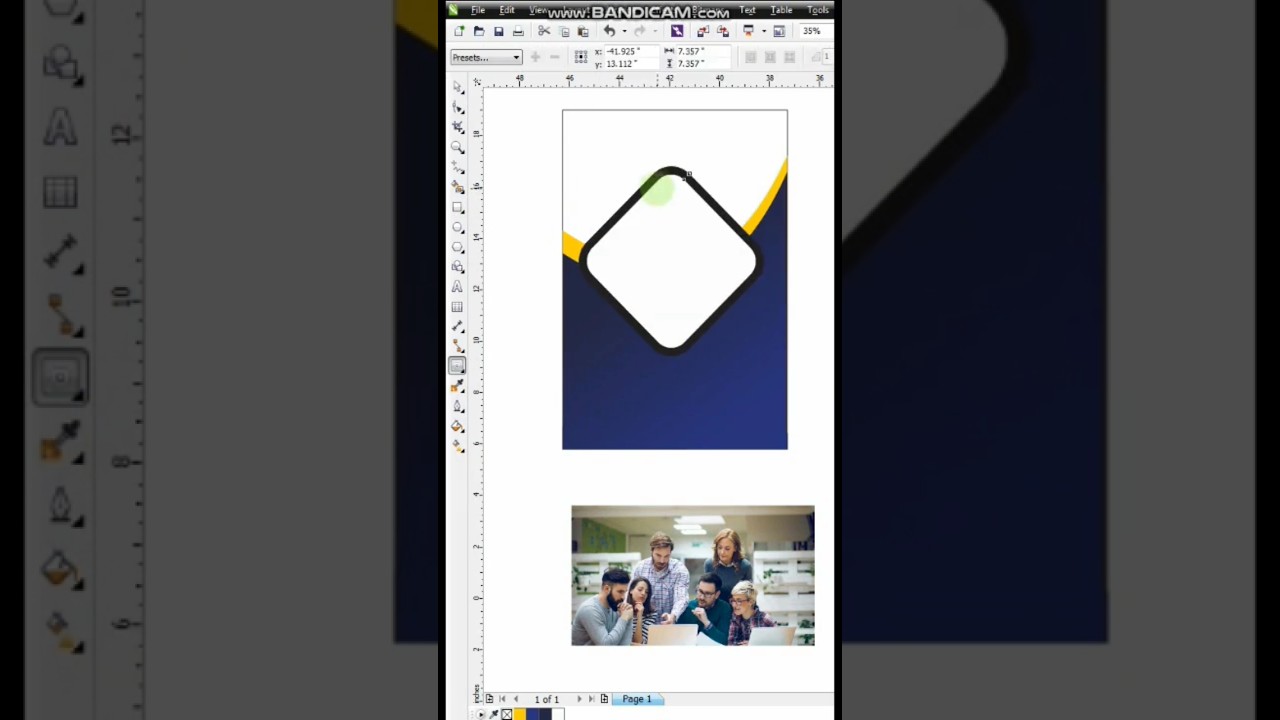Click the Paste icon
Screen dimensions: 1280x720
583,32
